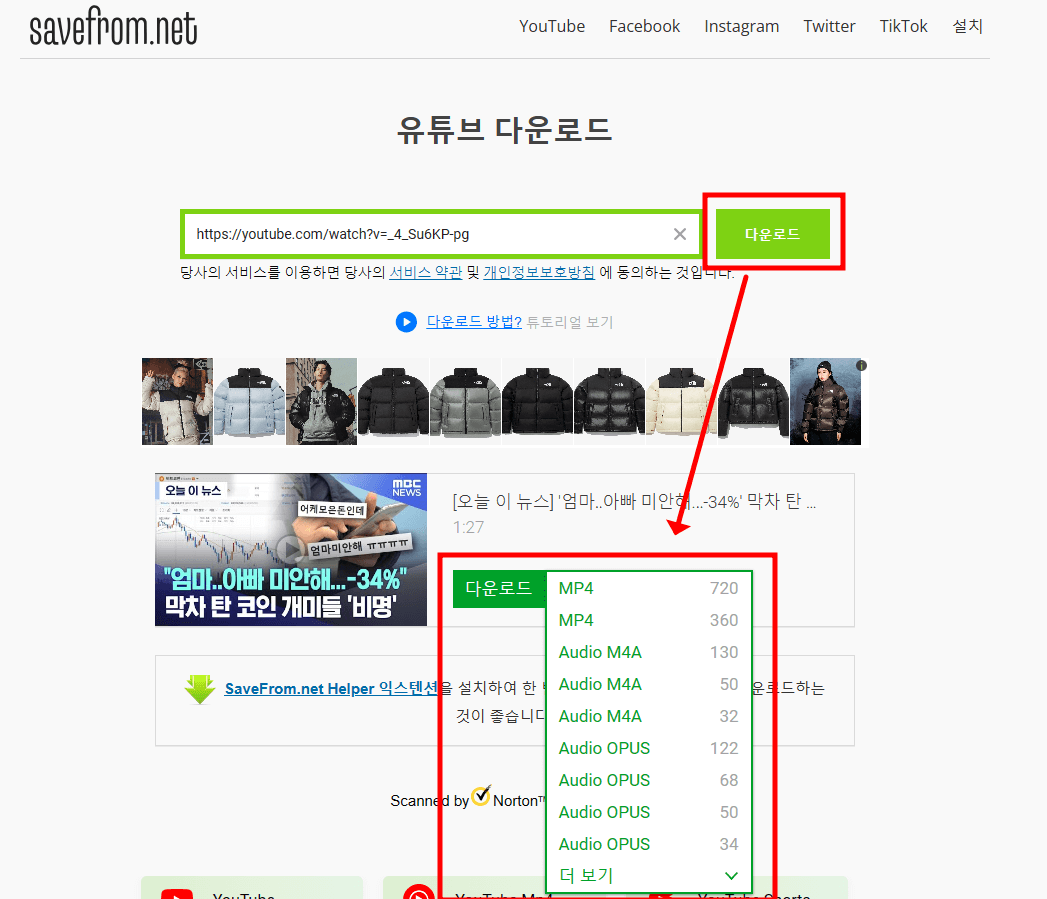
Task: Click the bright green 다운로드 button beside URL field
Action: click(x=773, y=234)
